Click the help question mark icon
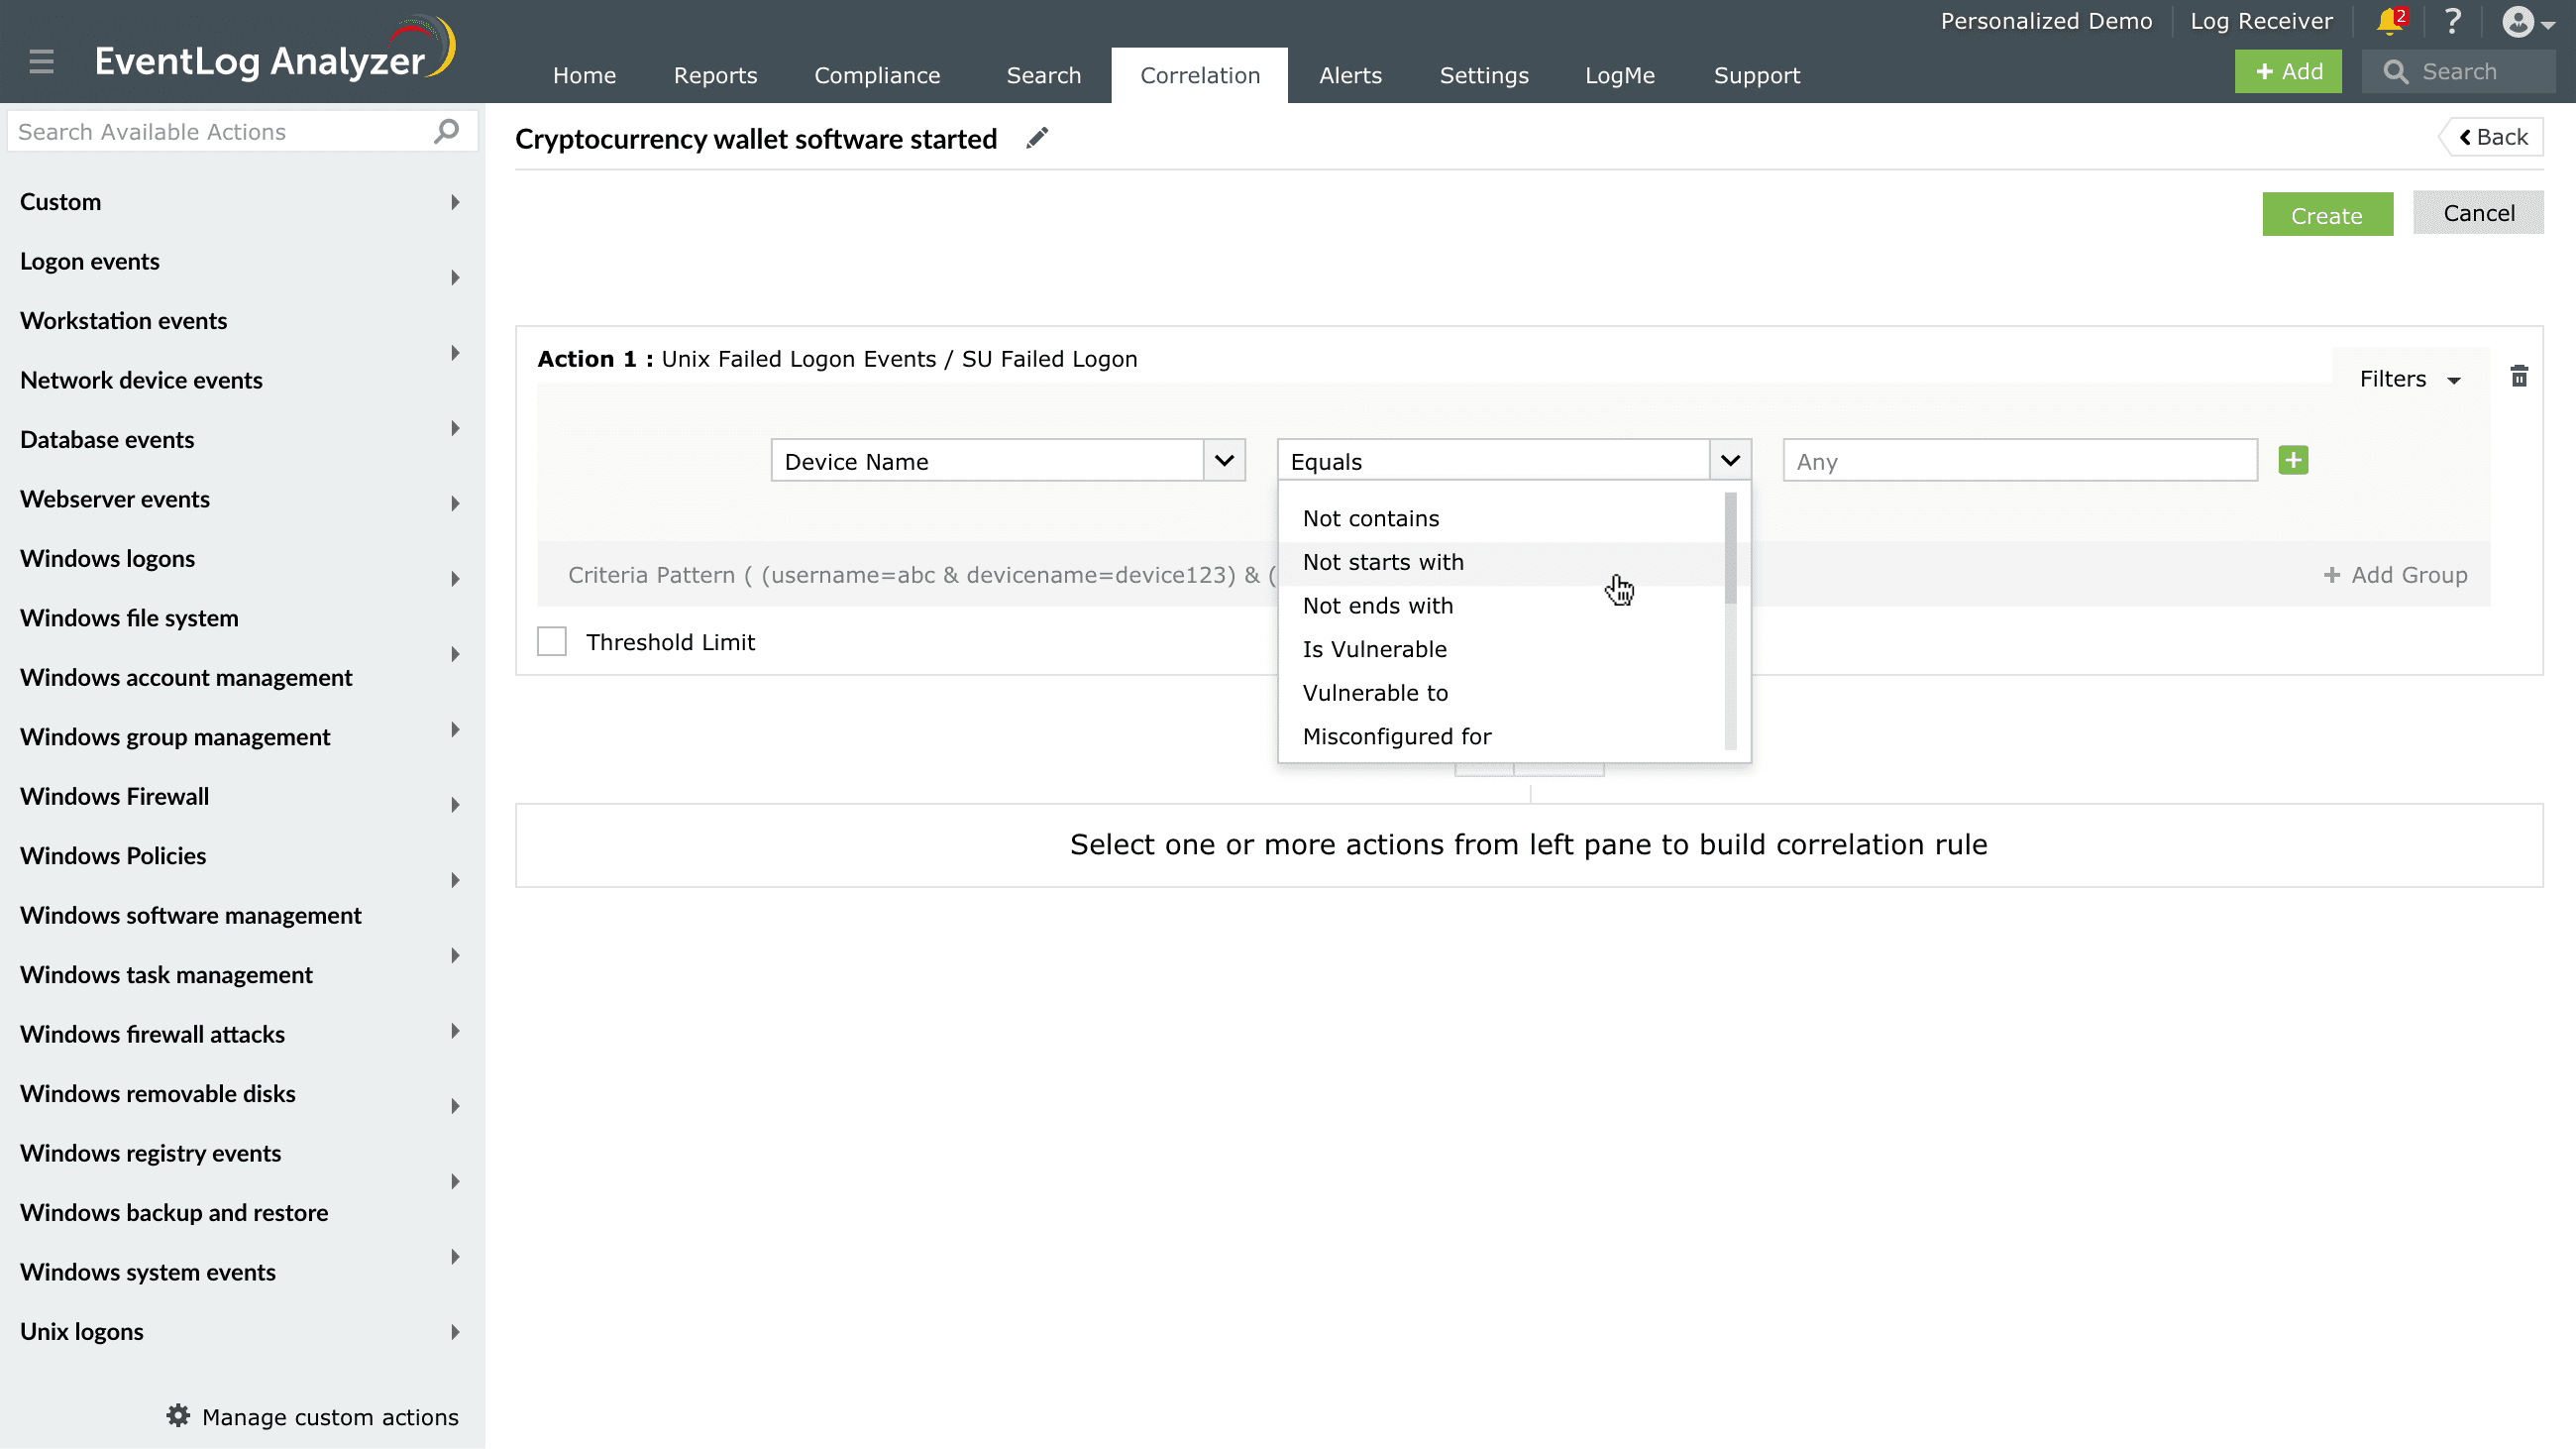Image resolution: width=2576 pixels, height=1449 pixels. coord(2452,21)
